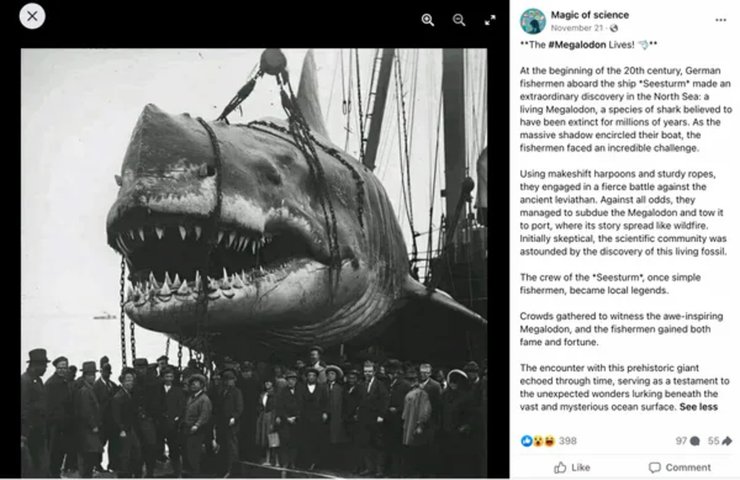Click the Comment button
The height and width of the screenshot is (480, 740).
679,467
